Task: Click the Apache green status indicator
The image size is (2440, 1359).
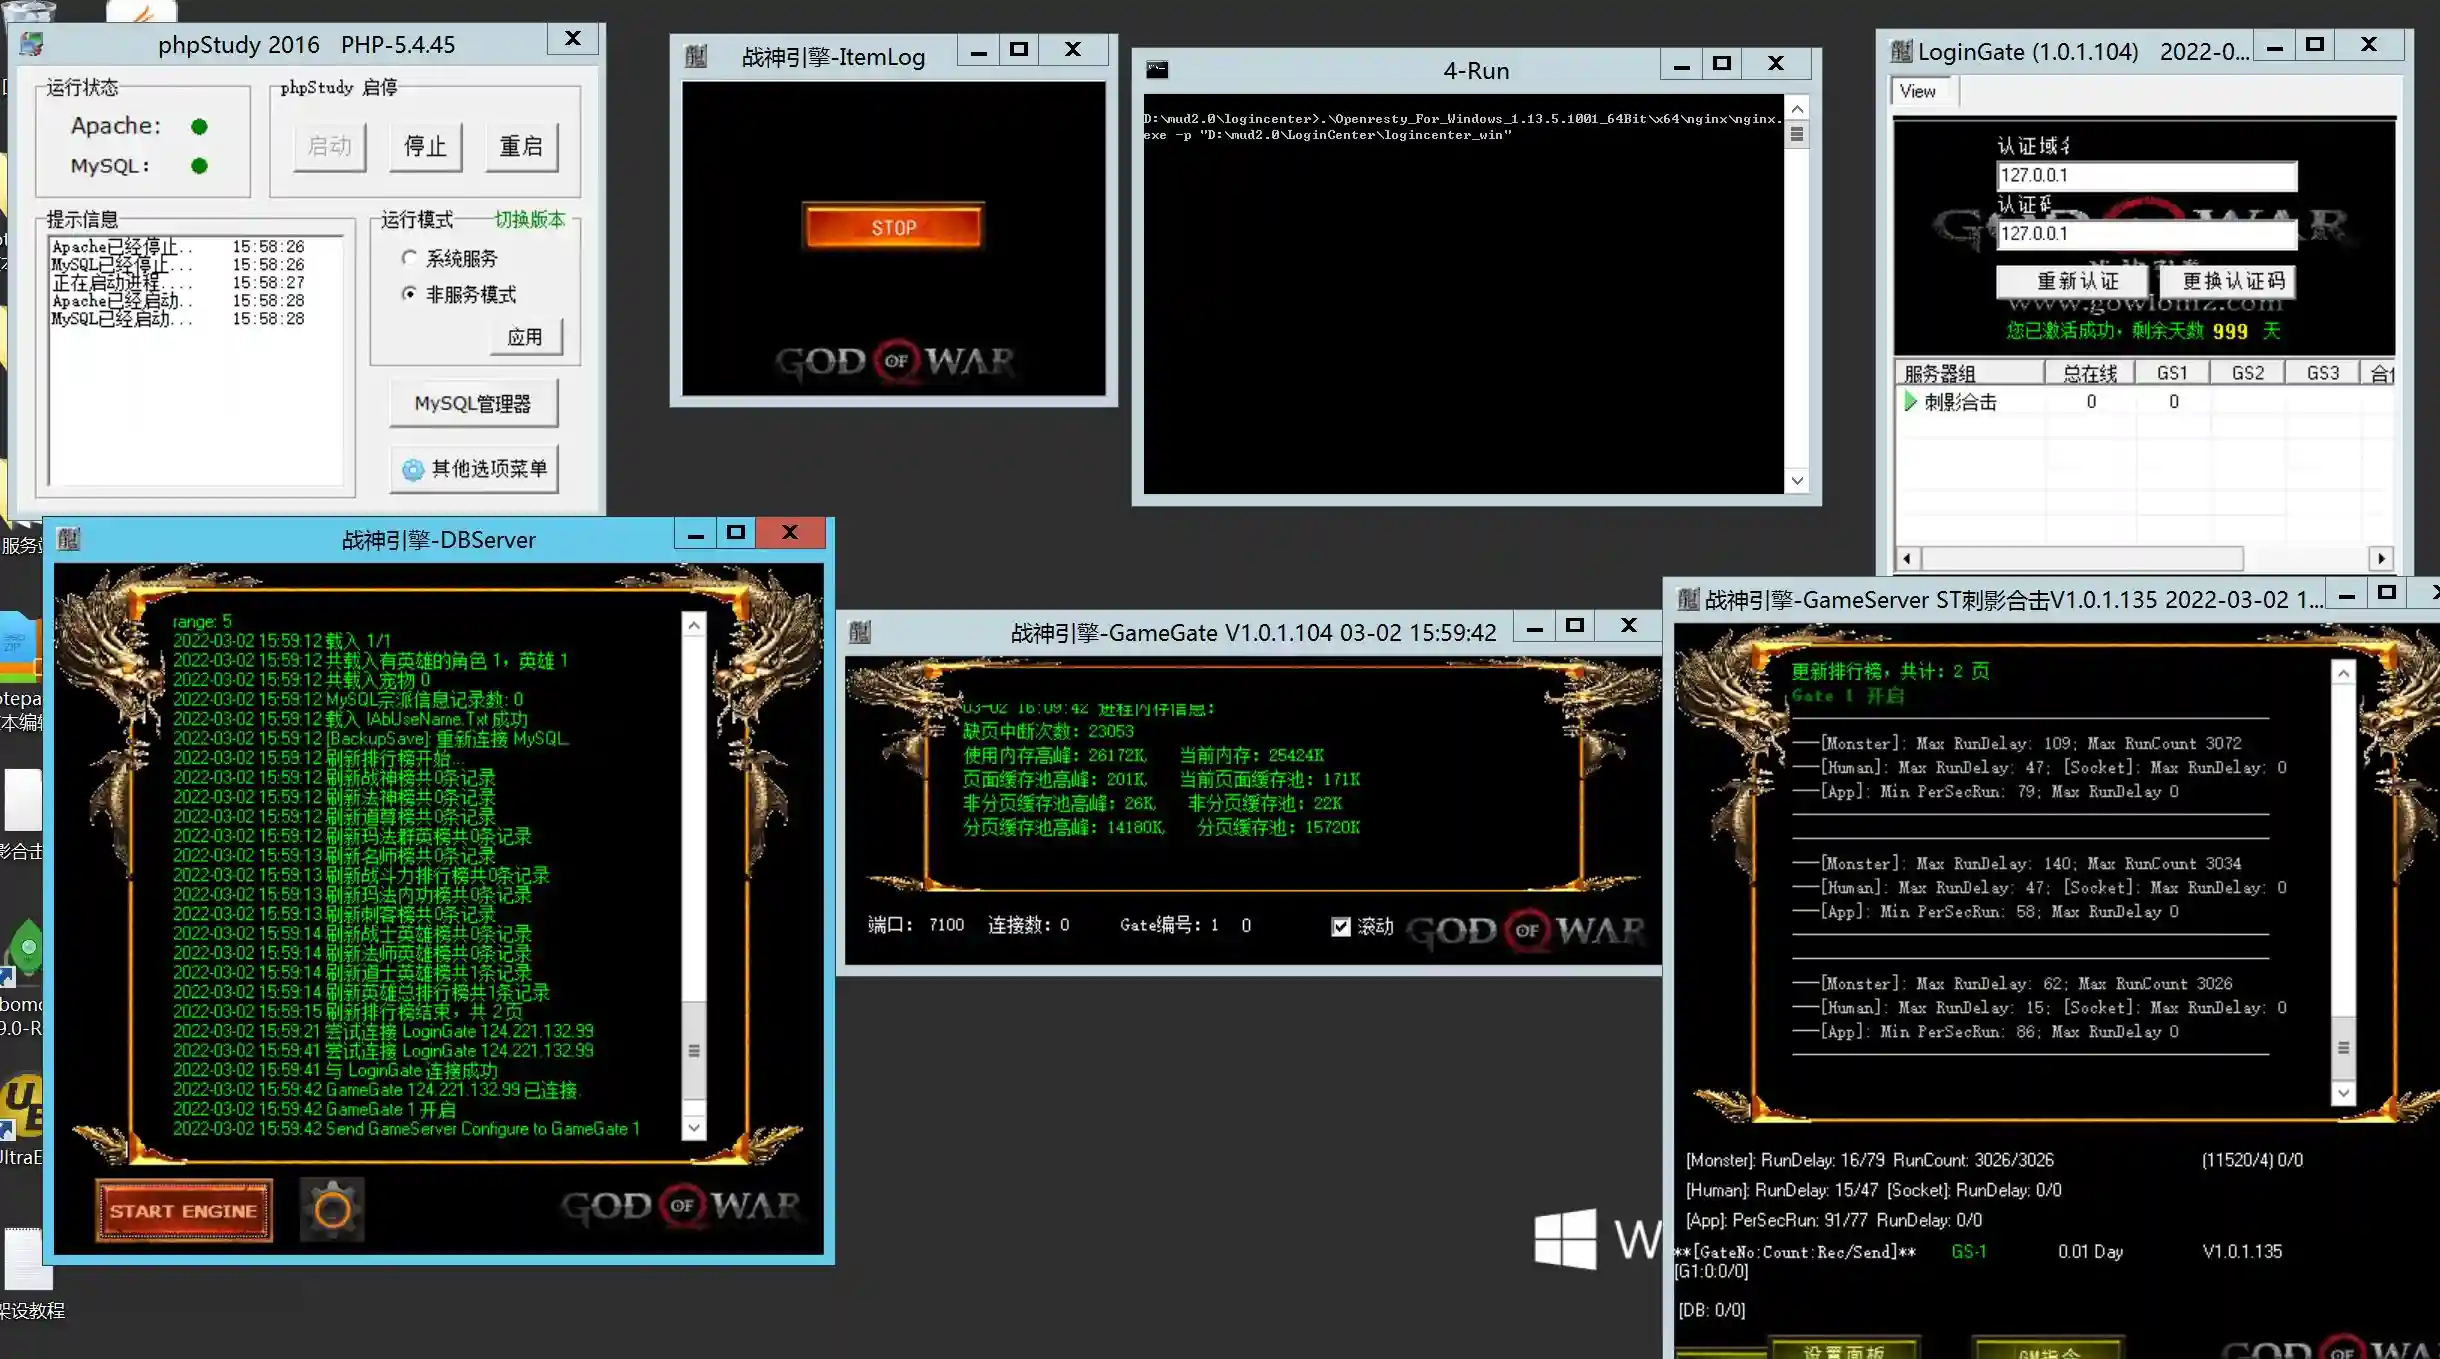Action: coord(199,127)
